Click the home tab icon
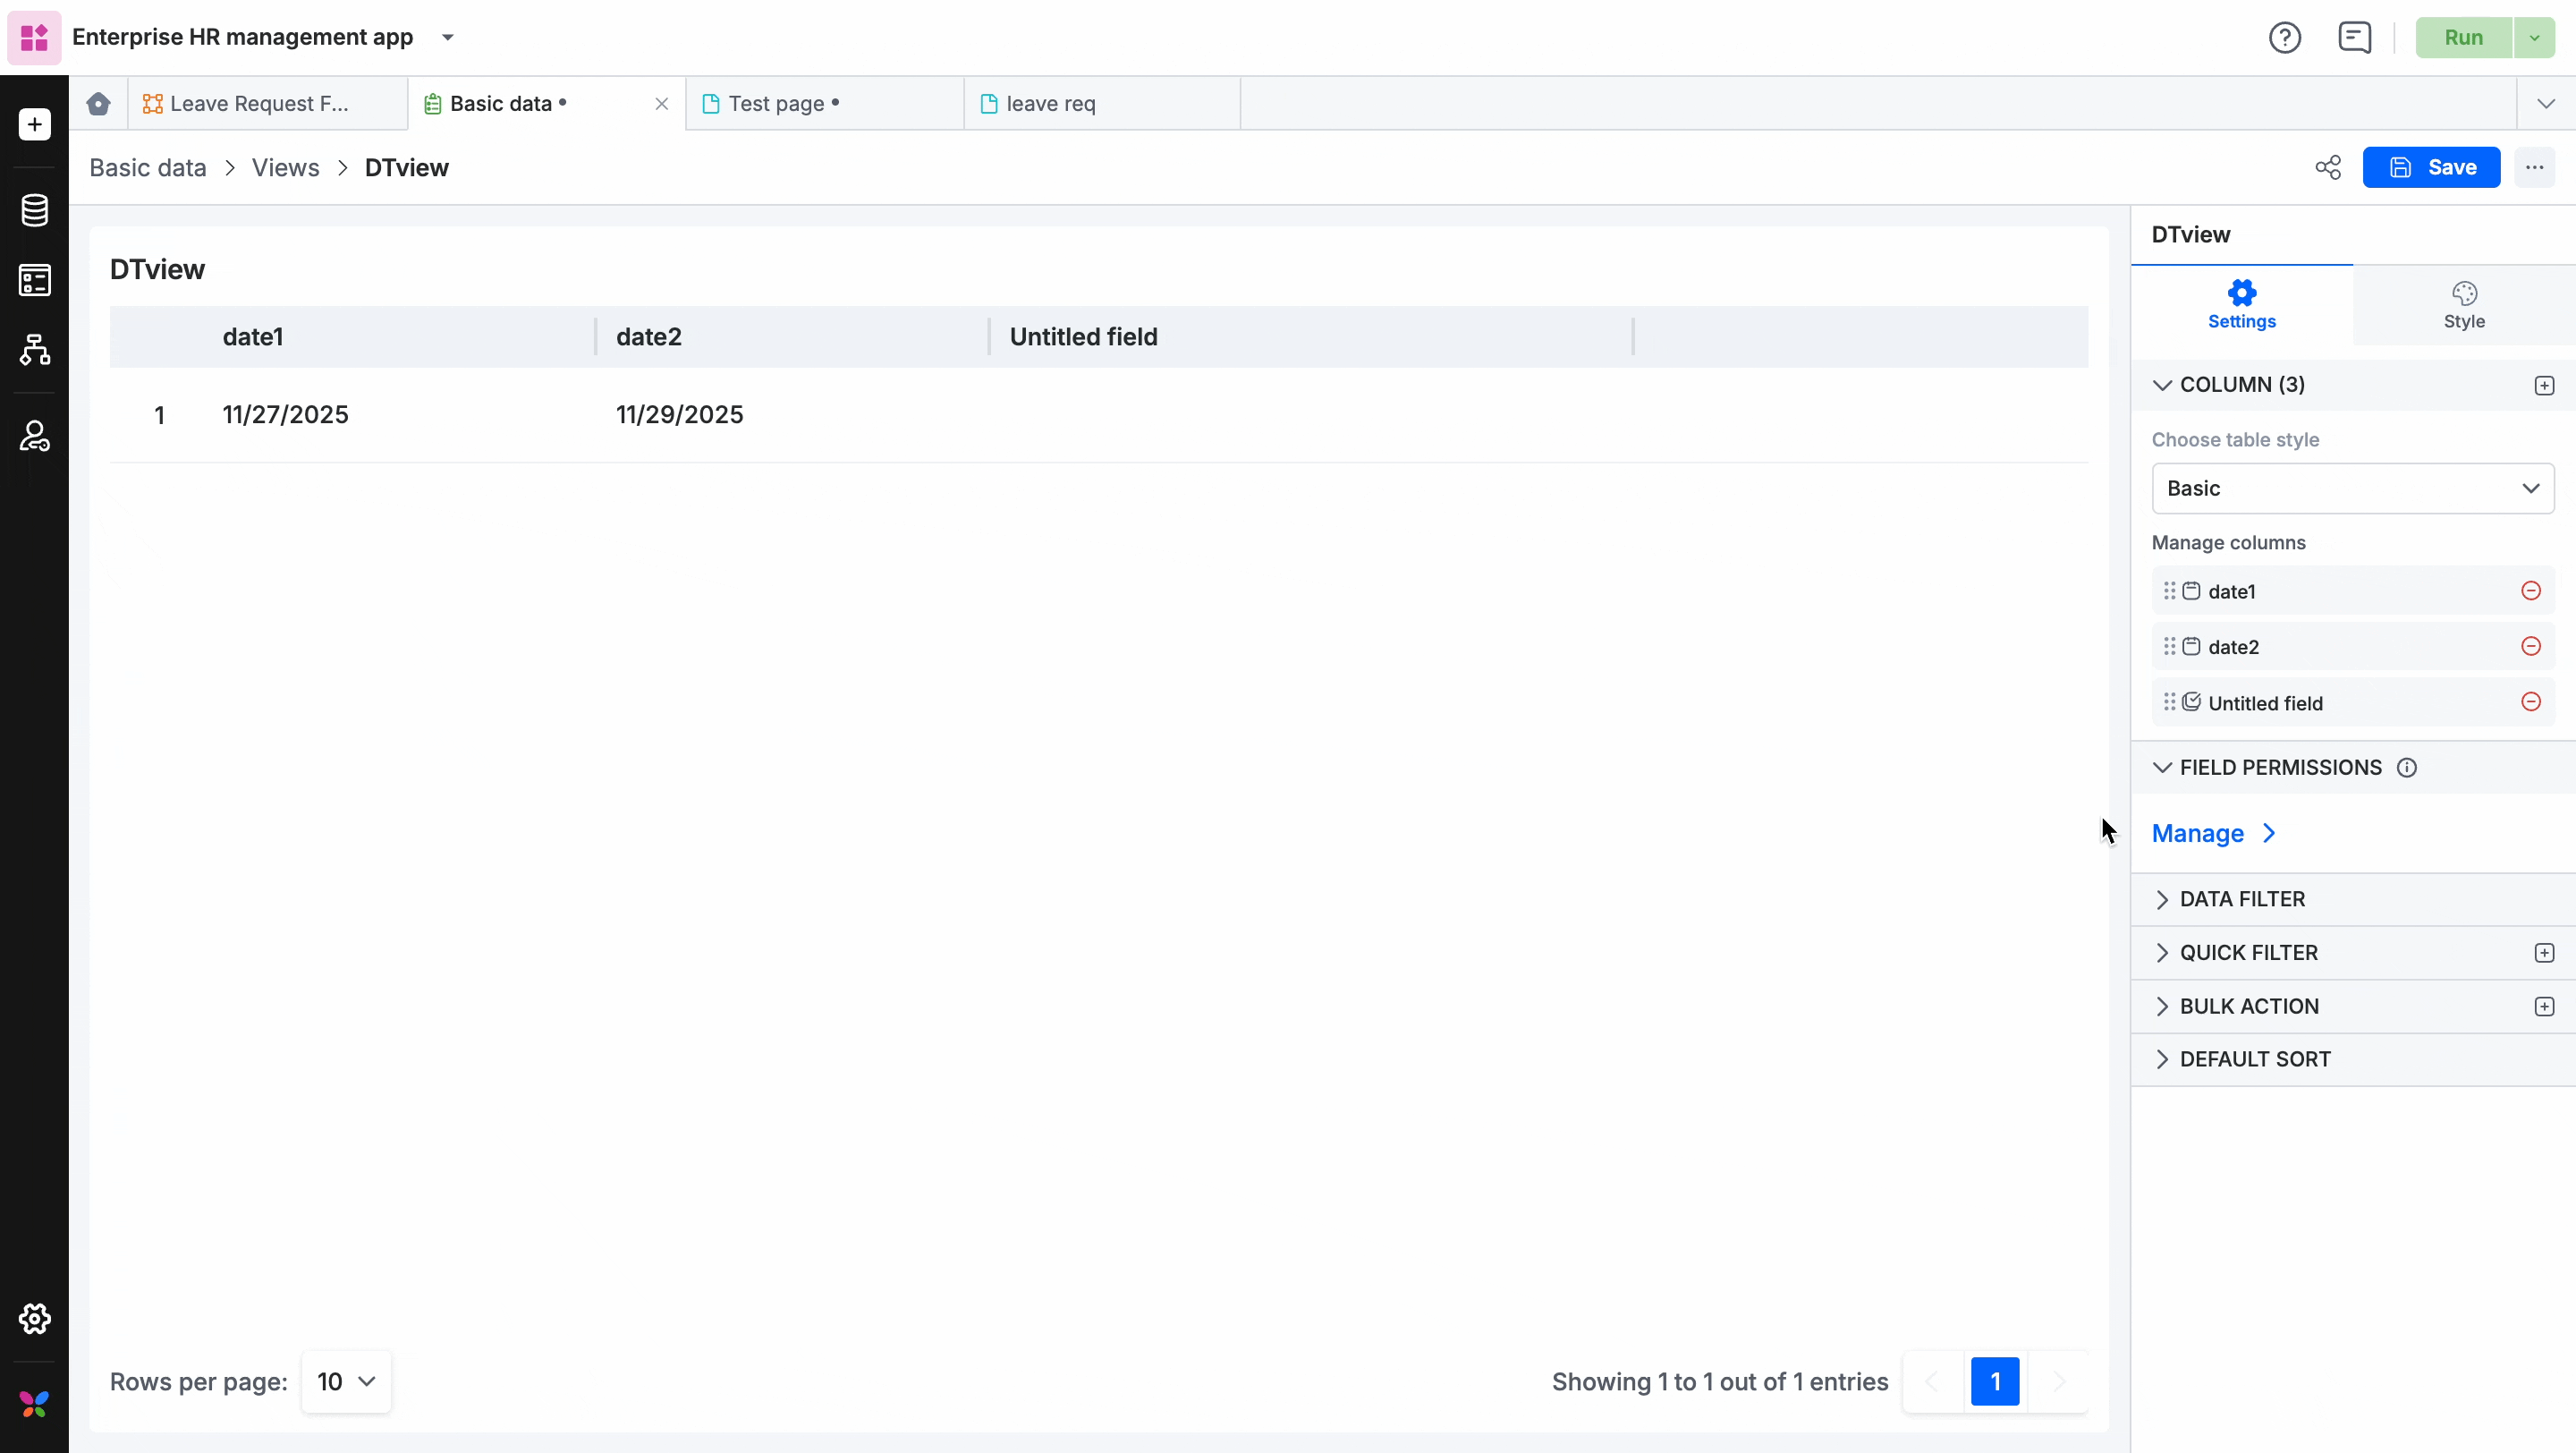The height and width of the screenshot is (1453, 2576). (x=98, y=104)
